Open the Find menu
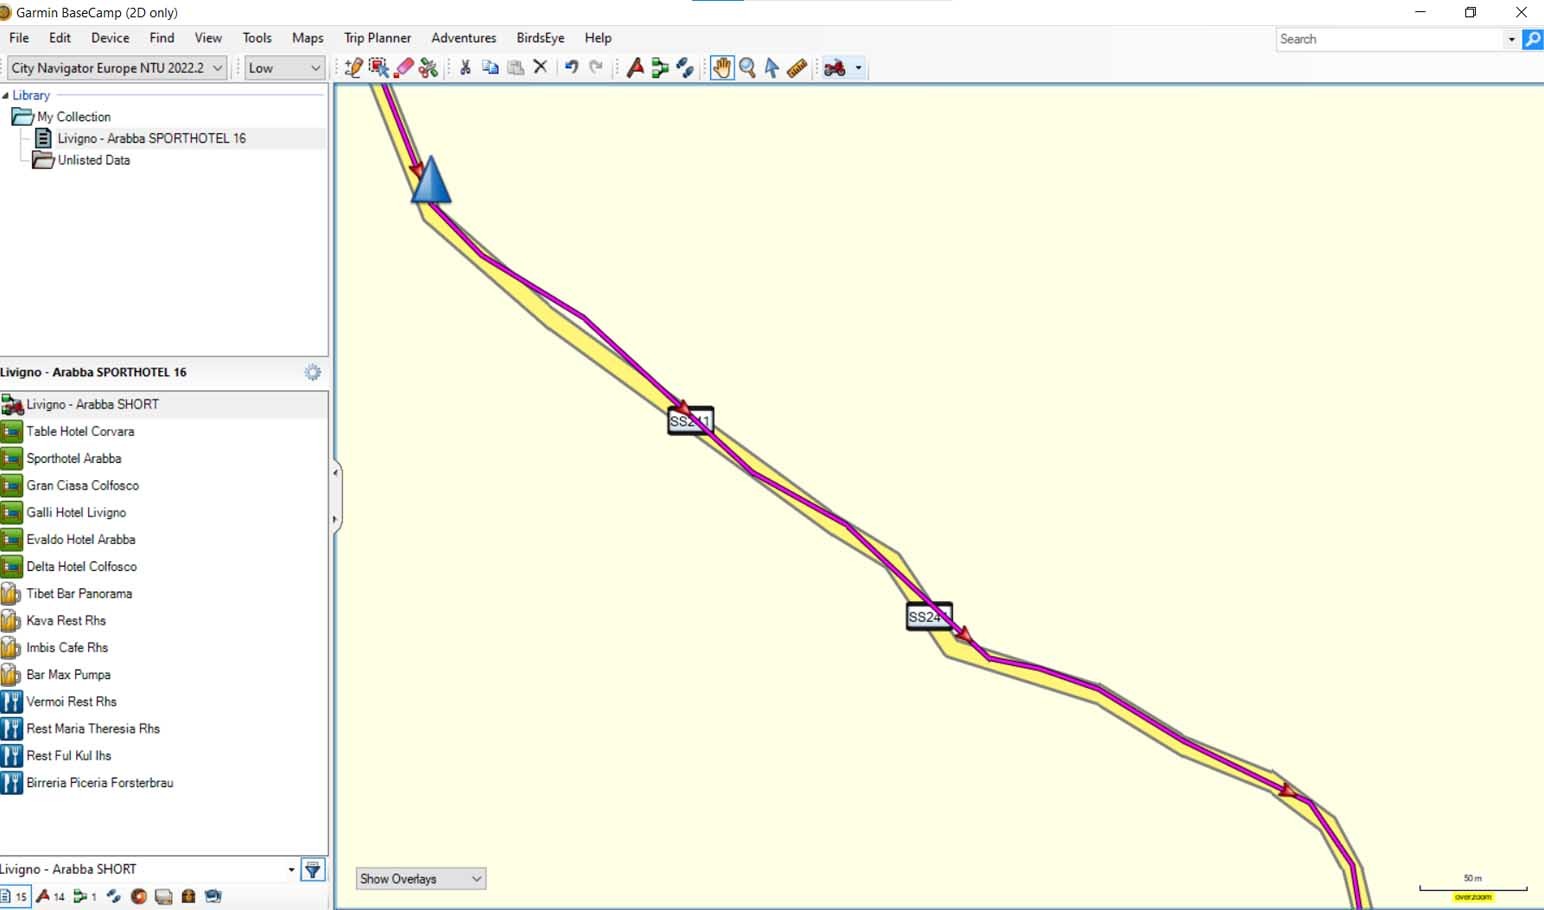1544x910 pixels. click(x=162, y=38)
